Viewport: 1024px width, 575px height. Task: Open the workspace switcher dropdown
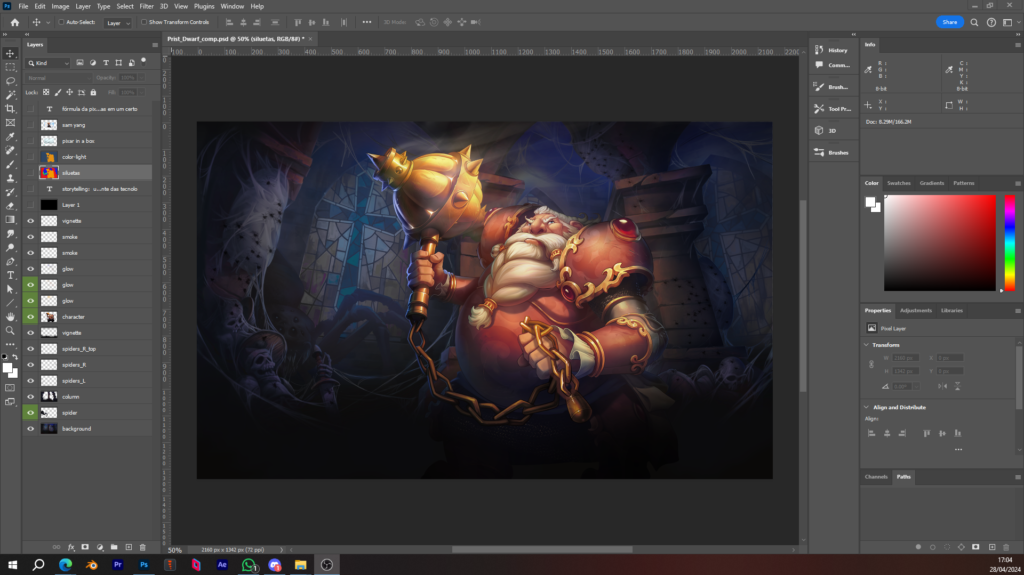1010,22
